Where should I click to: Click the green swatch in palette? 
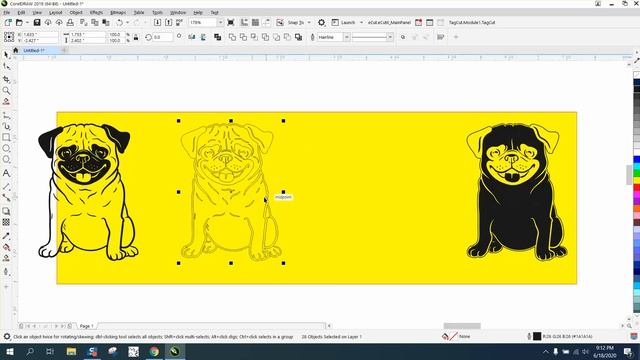[637, 173]
